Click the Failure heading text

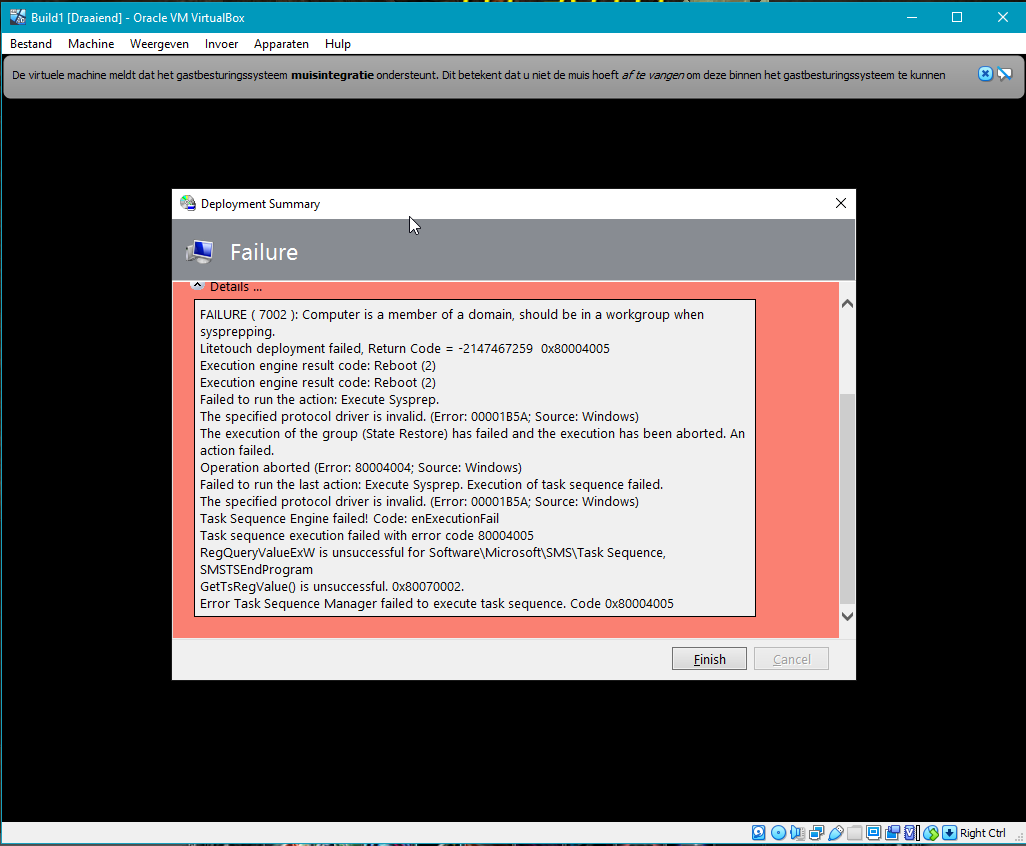coord(264,252)
